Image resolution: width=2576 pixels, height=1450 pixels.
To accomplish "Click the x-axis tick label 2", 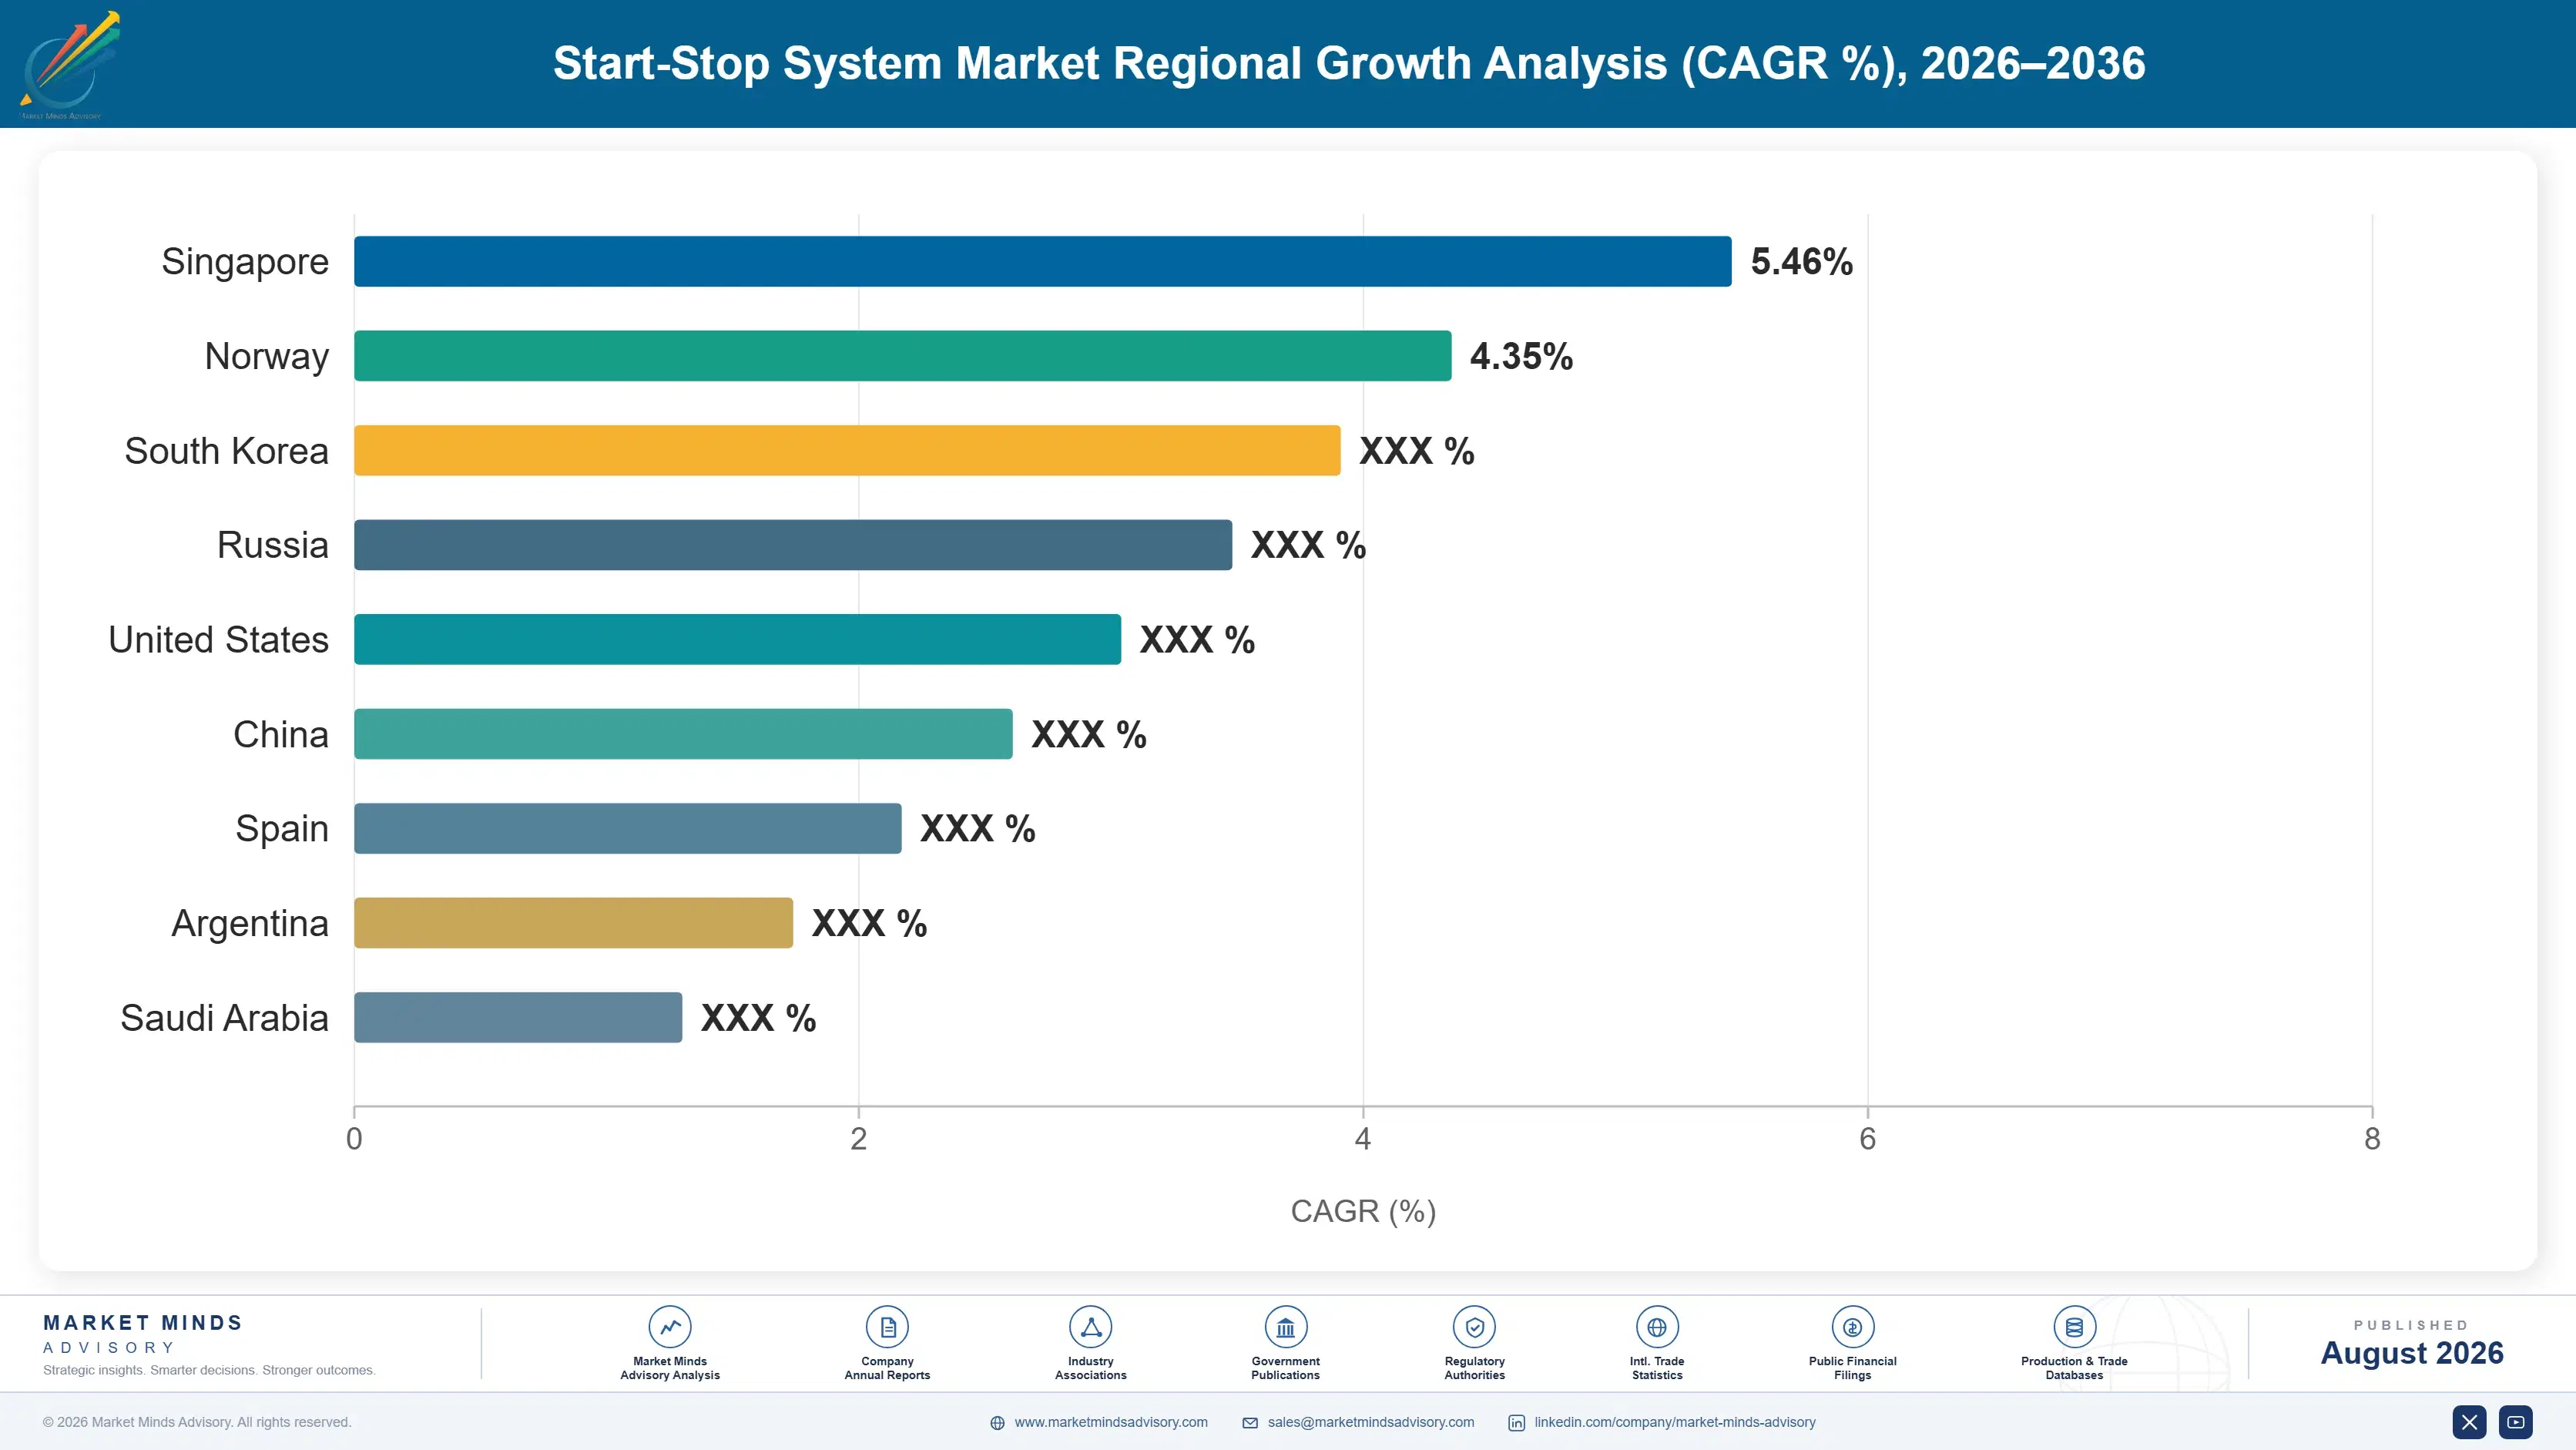I will (x=858, y=1139).
